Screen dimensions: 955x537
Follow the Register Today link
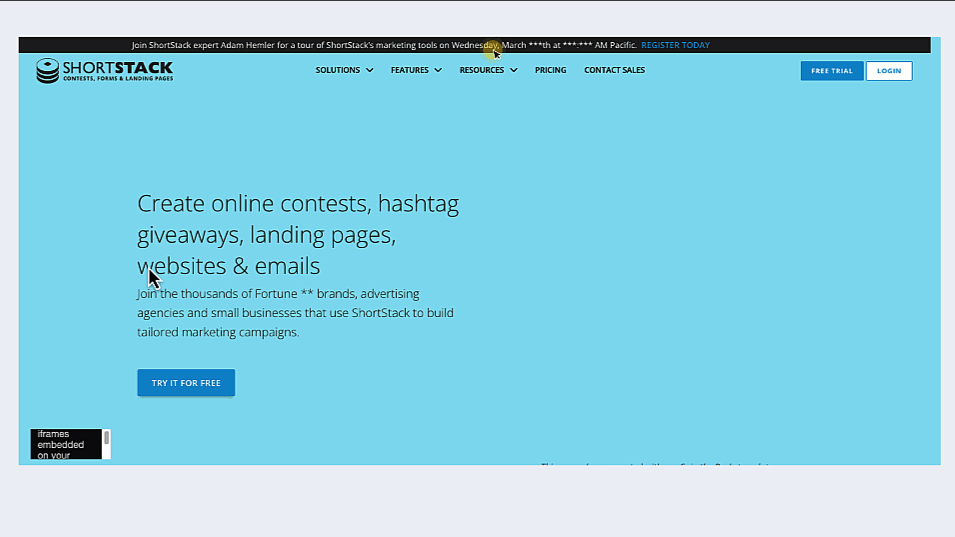pos(675,45)
